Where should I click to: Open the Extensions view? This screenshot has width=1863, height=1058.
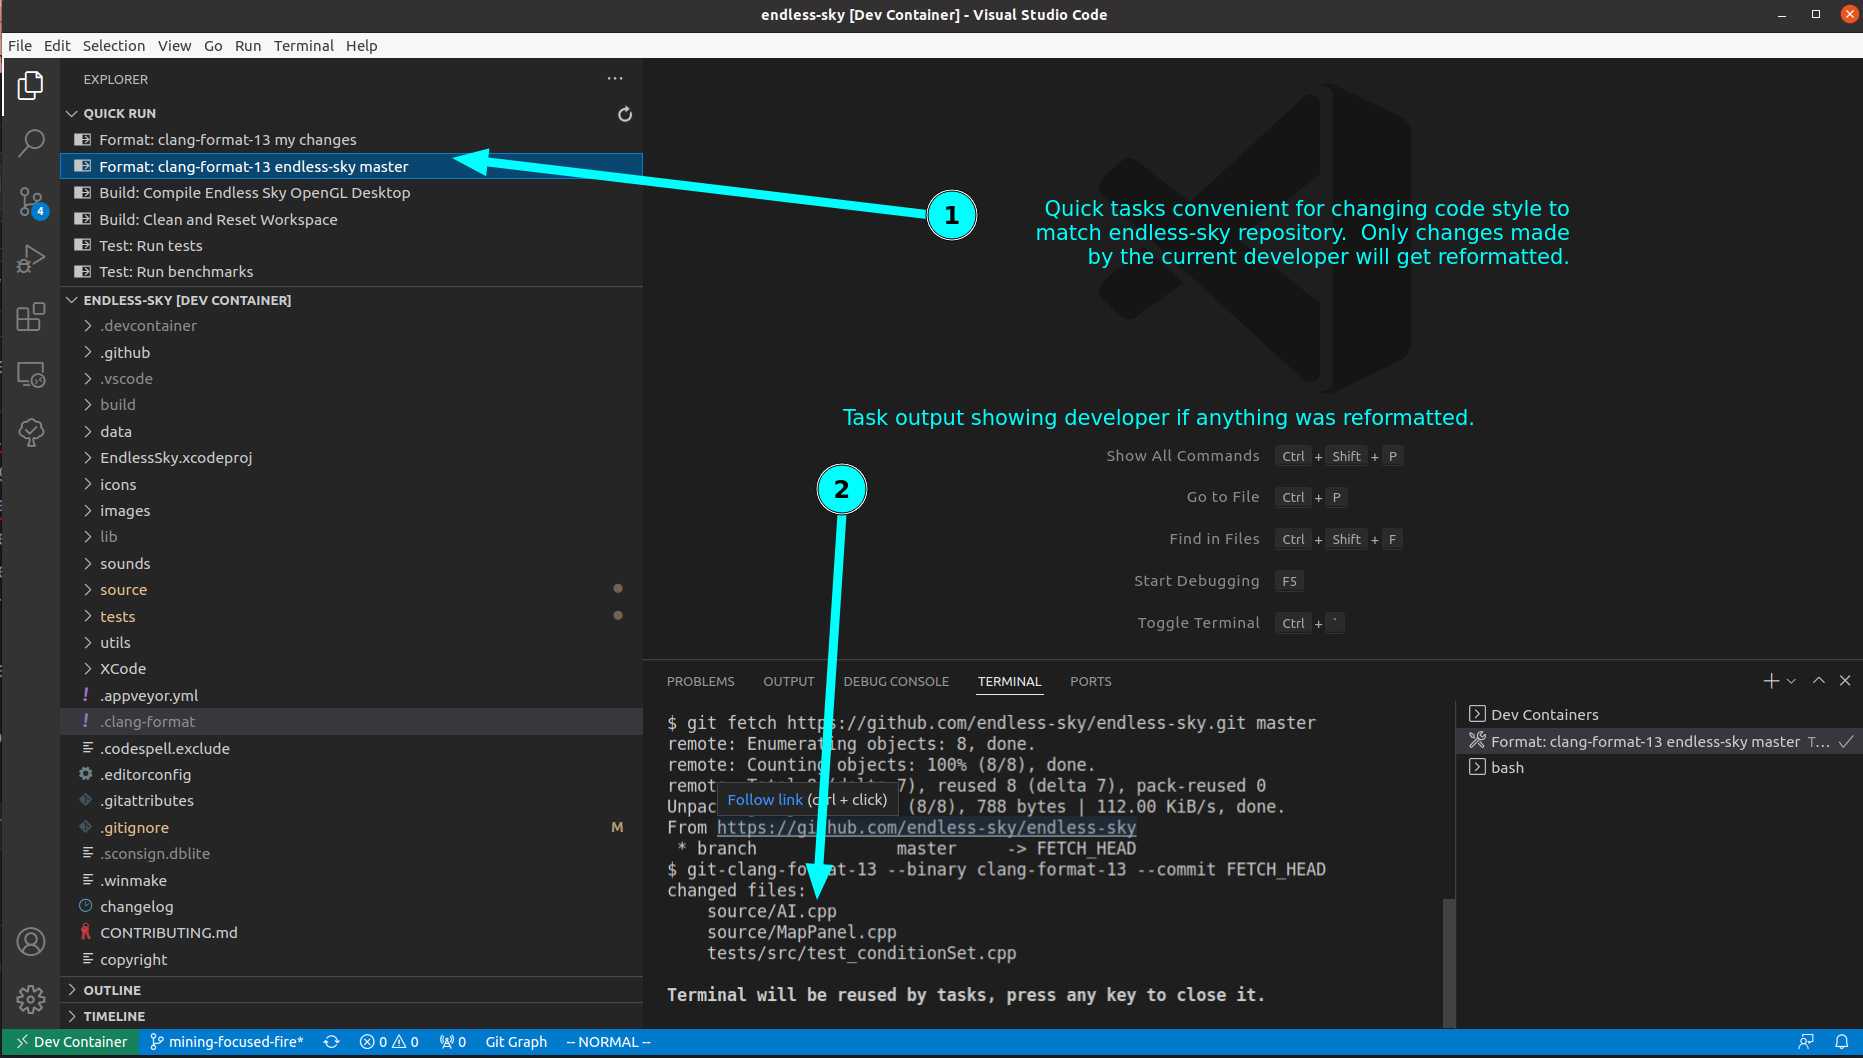tap(31, 317)
